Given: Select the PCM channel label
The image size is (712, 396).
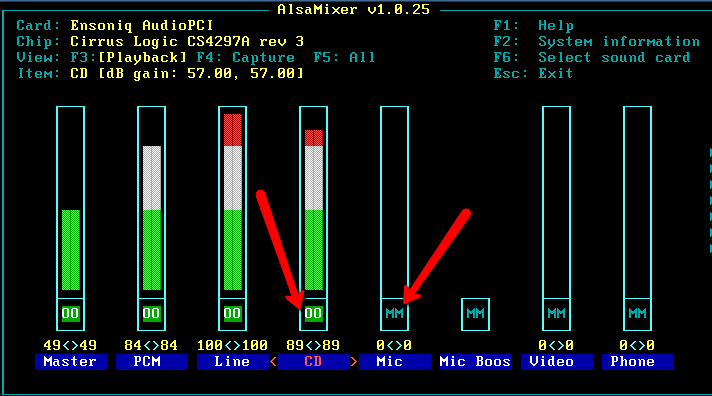Looking at the screenshot, I should pyautogui.click(x=152, y=362).
